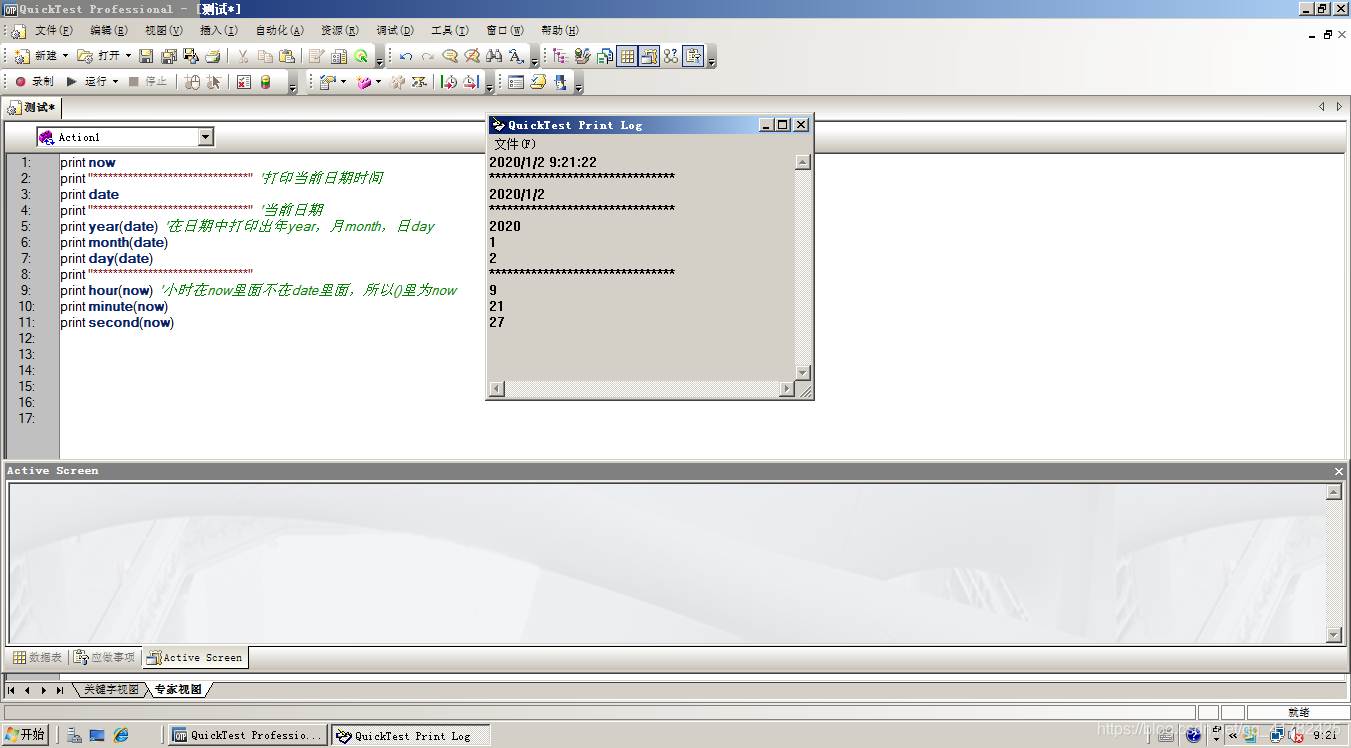Click the Print Log window title icon
Screen dimensions: 1351x748
[x=497, y=125]
